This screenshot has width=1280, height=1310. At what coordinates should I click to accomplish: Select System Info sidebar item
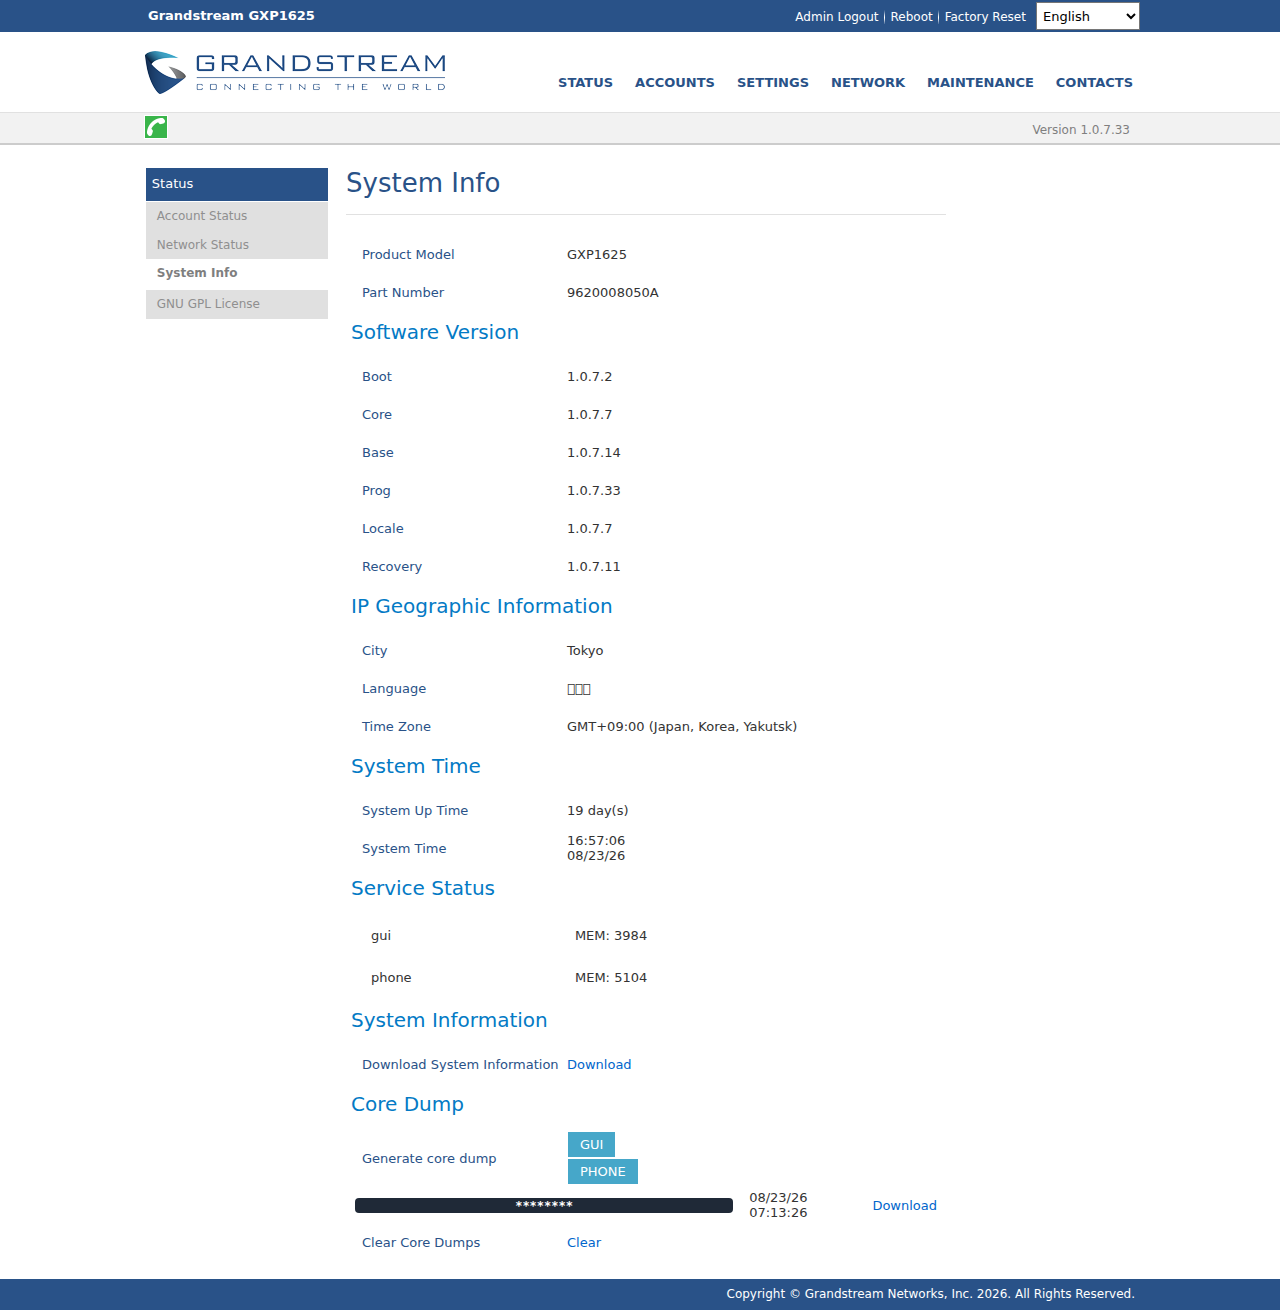click(x=237, y=273)
